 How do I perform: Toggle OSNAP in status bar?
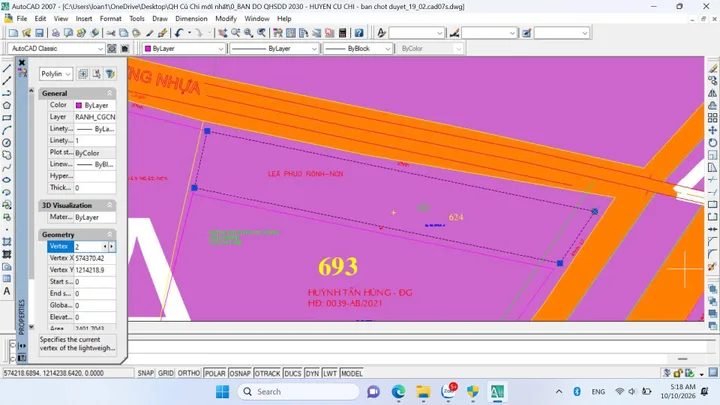pyautogui.click(x=240, y=373)
